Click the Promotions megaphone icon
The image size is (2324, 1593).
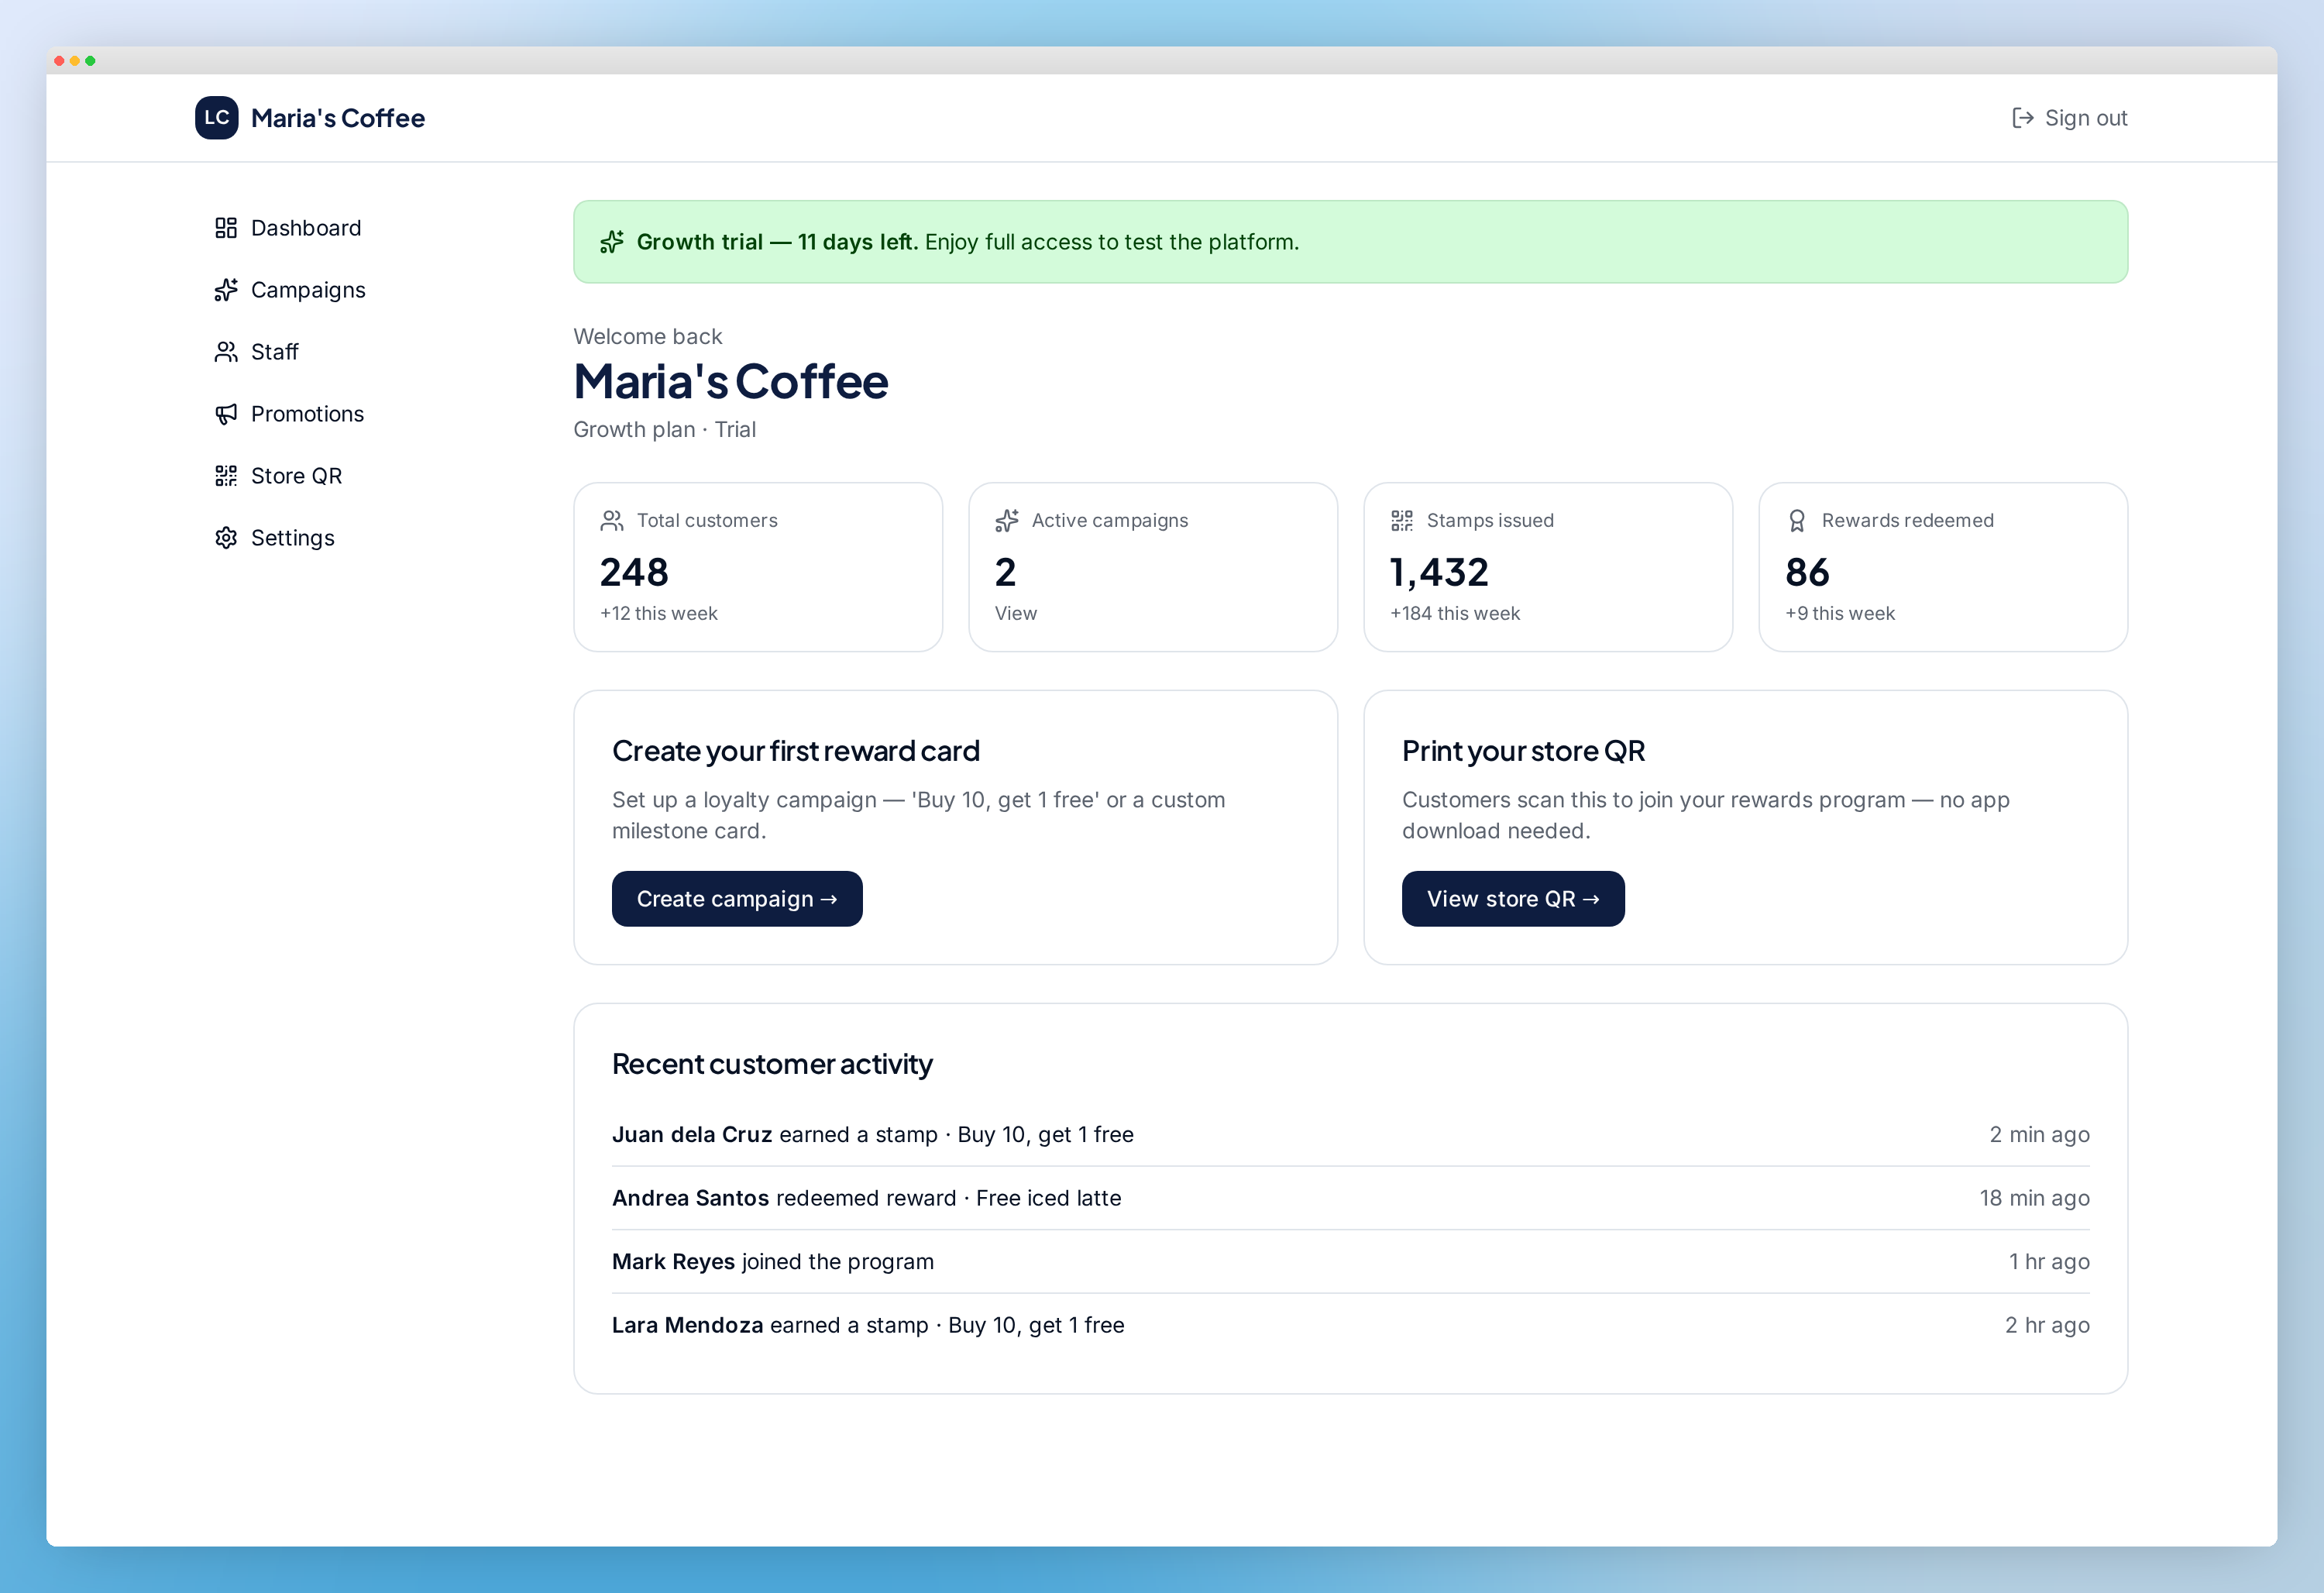(x=226, y=414)
